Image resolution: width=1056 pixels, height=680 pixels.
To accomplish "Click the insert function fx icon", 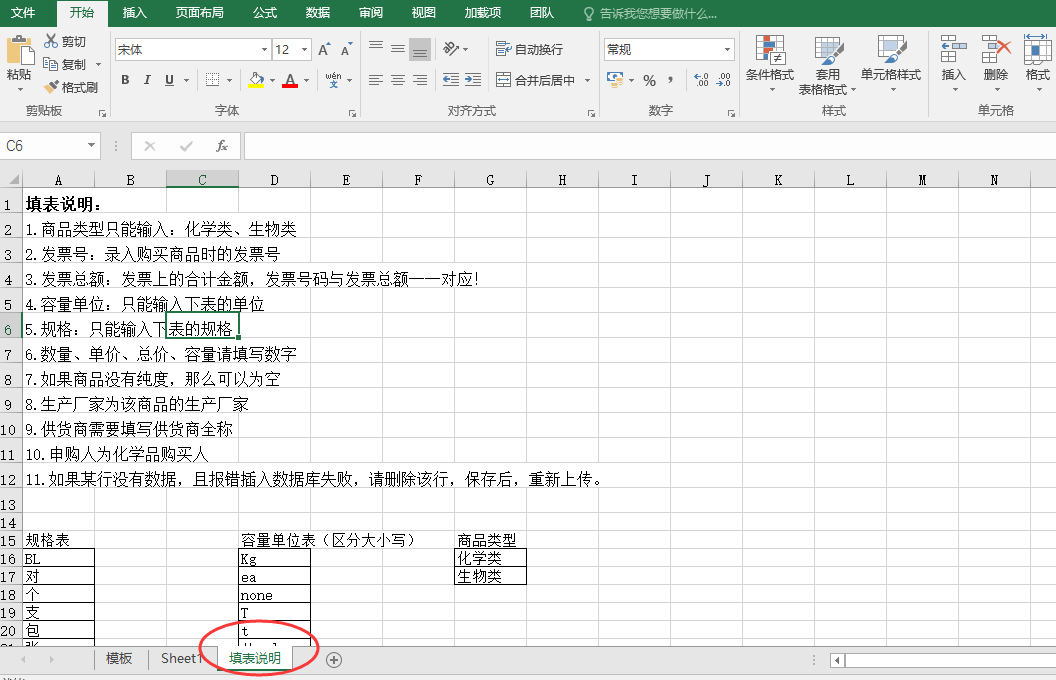I will point(222,146).
